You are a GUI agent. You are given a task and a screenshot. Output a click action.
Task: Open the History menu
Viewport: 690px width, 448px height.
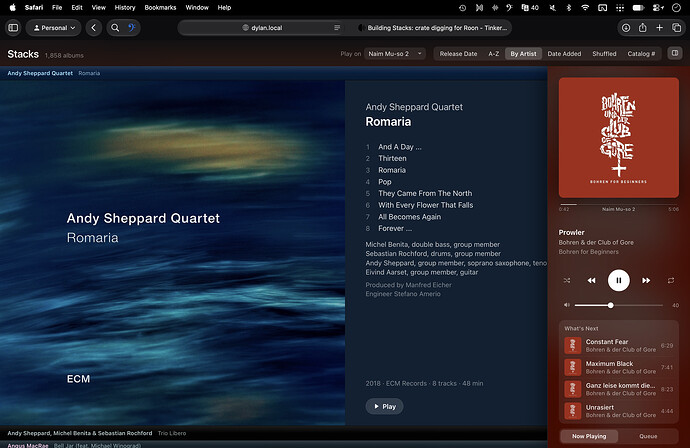click(x=125, y=7)
